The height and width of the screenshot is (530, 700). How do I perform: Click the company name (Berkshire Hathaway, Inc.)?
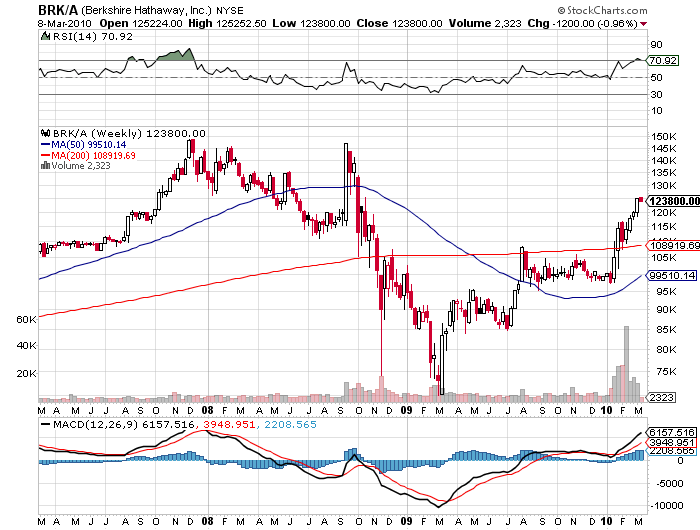point(147,10)
